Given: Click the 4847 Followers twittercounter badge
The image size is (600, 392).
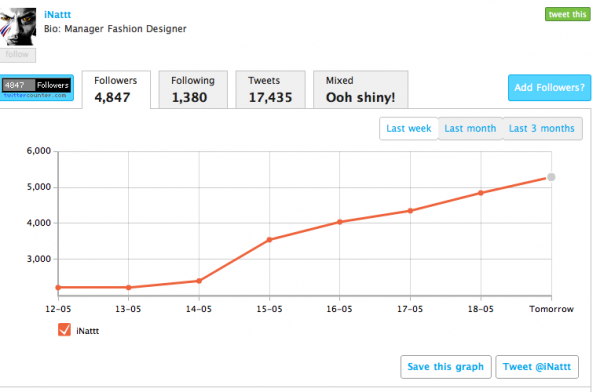Looking at the screenshot, I should (37, 88).
